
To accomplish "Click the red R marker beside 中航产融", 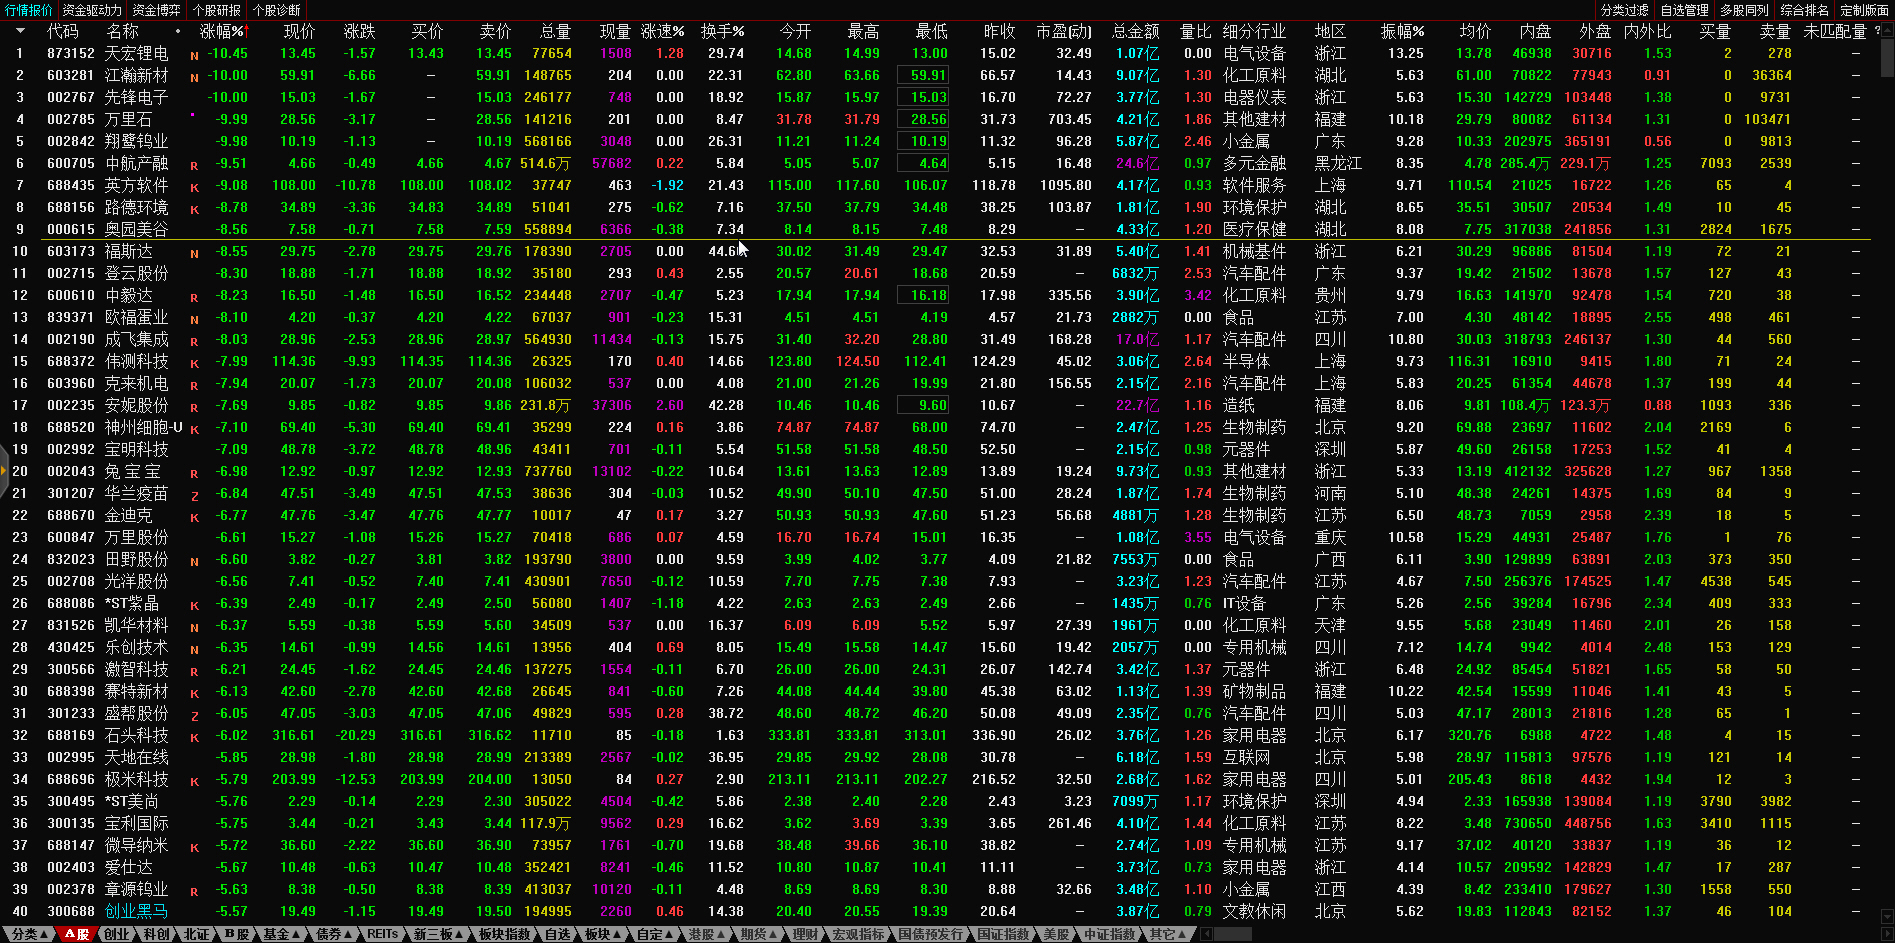I will tap(194, 165).
